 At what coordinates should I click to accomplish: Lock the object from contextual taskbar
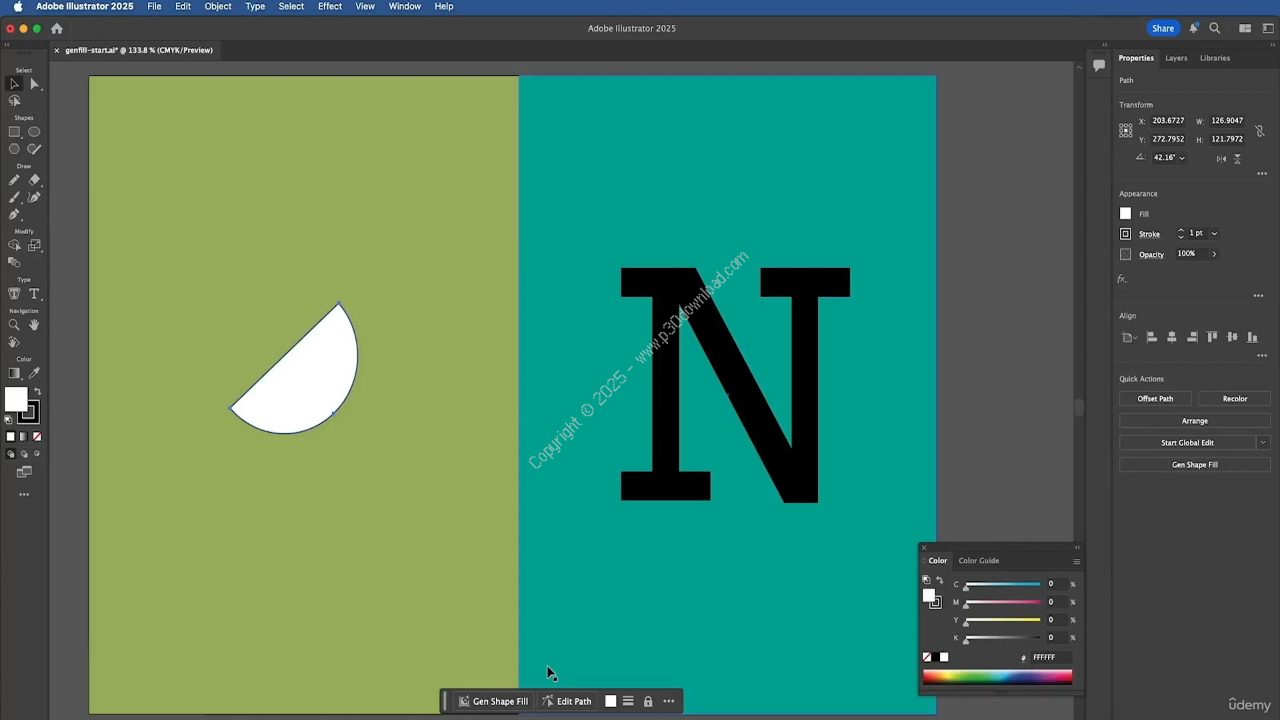648,701
